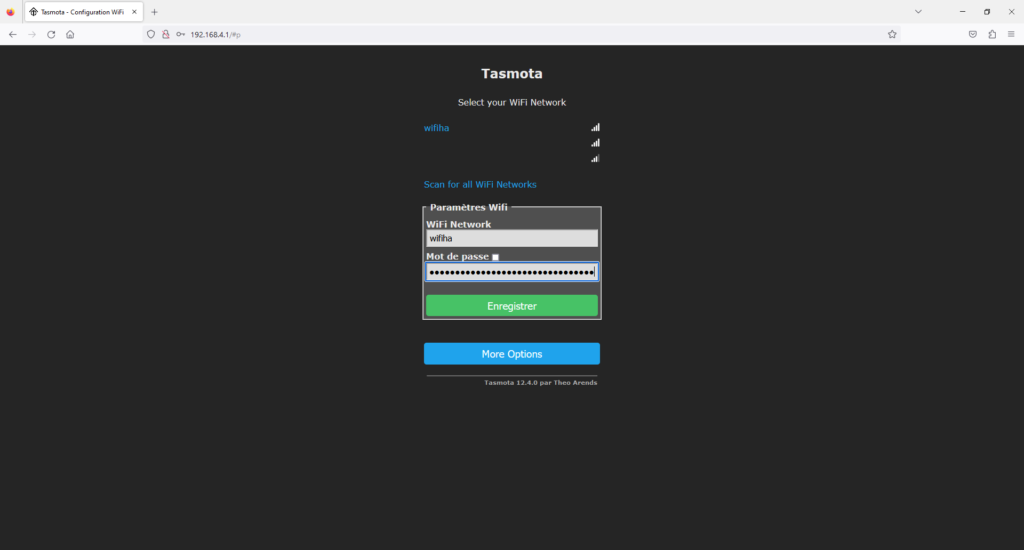
Task: Select the wifiha network link
Action: coord(436,128)
